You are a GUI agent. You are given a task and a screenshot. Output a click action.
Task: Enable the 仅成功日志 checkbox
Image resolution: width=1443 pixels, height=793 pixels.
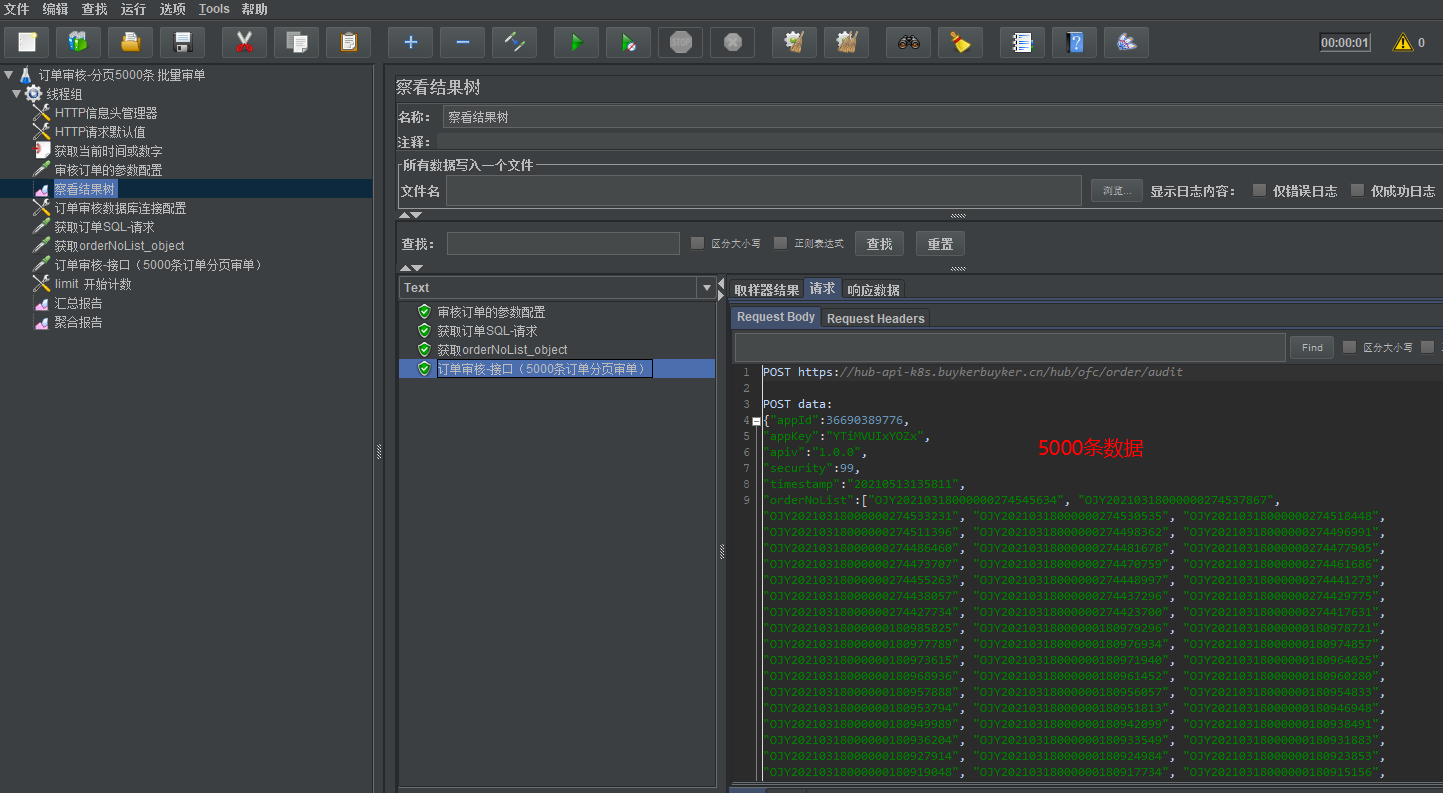(x=1357, y=190)
